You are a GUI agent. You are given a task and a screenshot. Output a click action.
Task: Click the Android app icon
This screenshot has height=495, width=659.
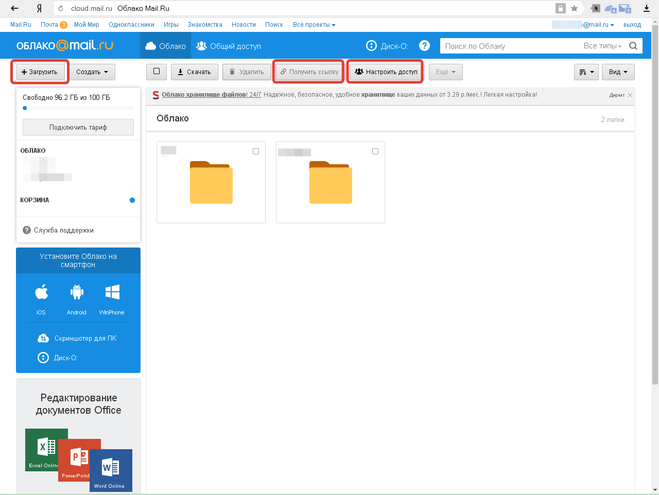point(77,293)
